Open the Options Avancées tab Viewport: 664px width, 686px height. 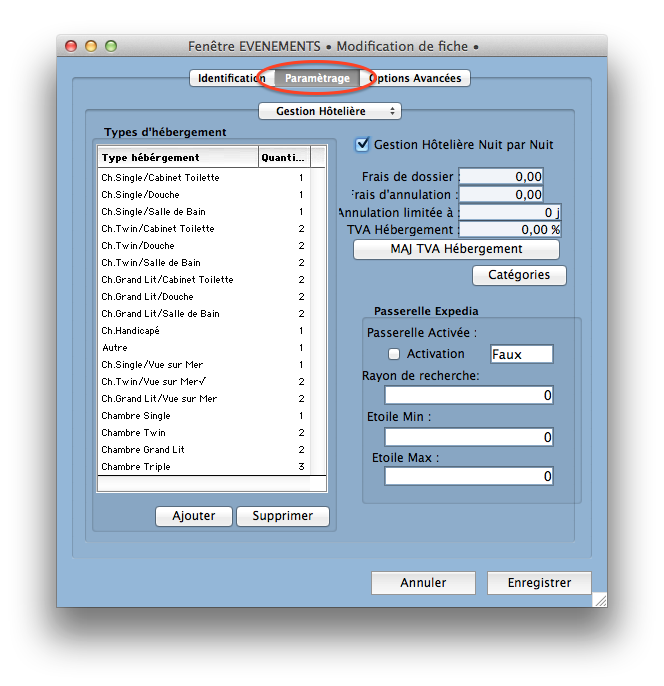415,78
